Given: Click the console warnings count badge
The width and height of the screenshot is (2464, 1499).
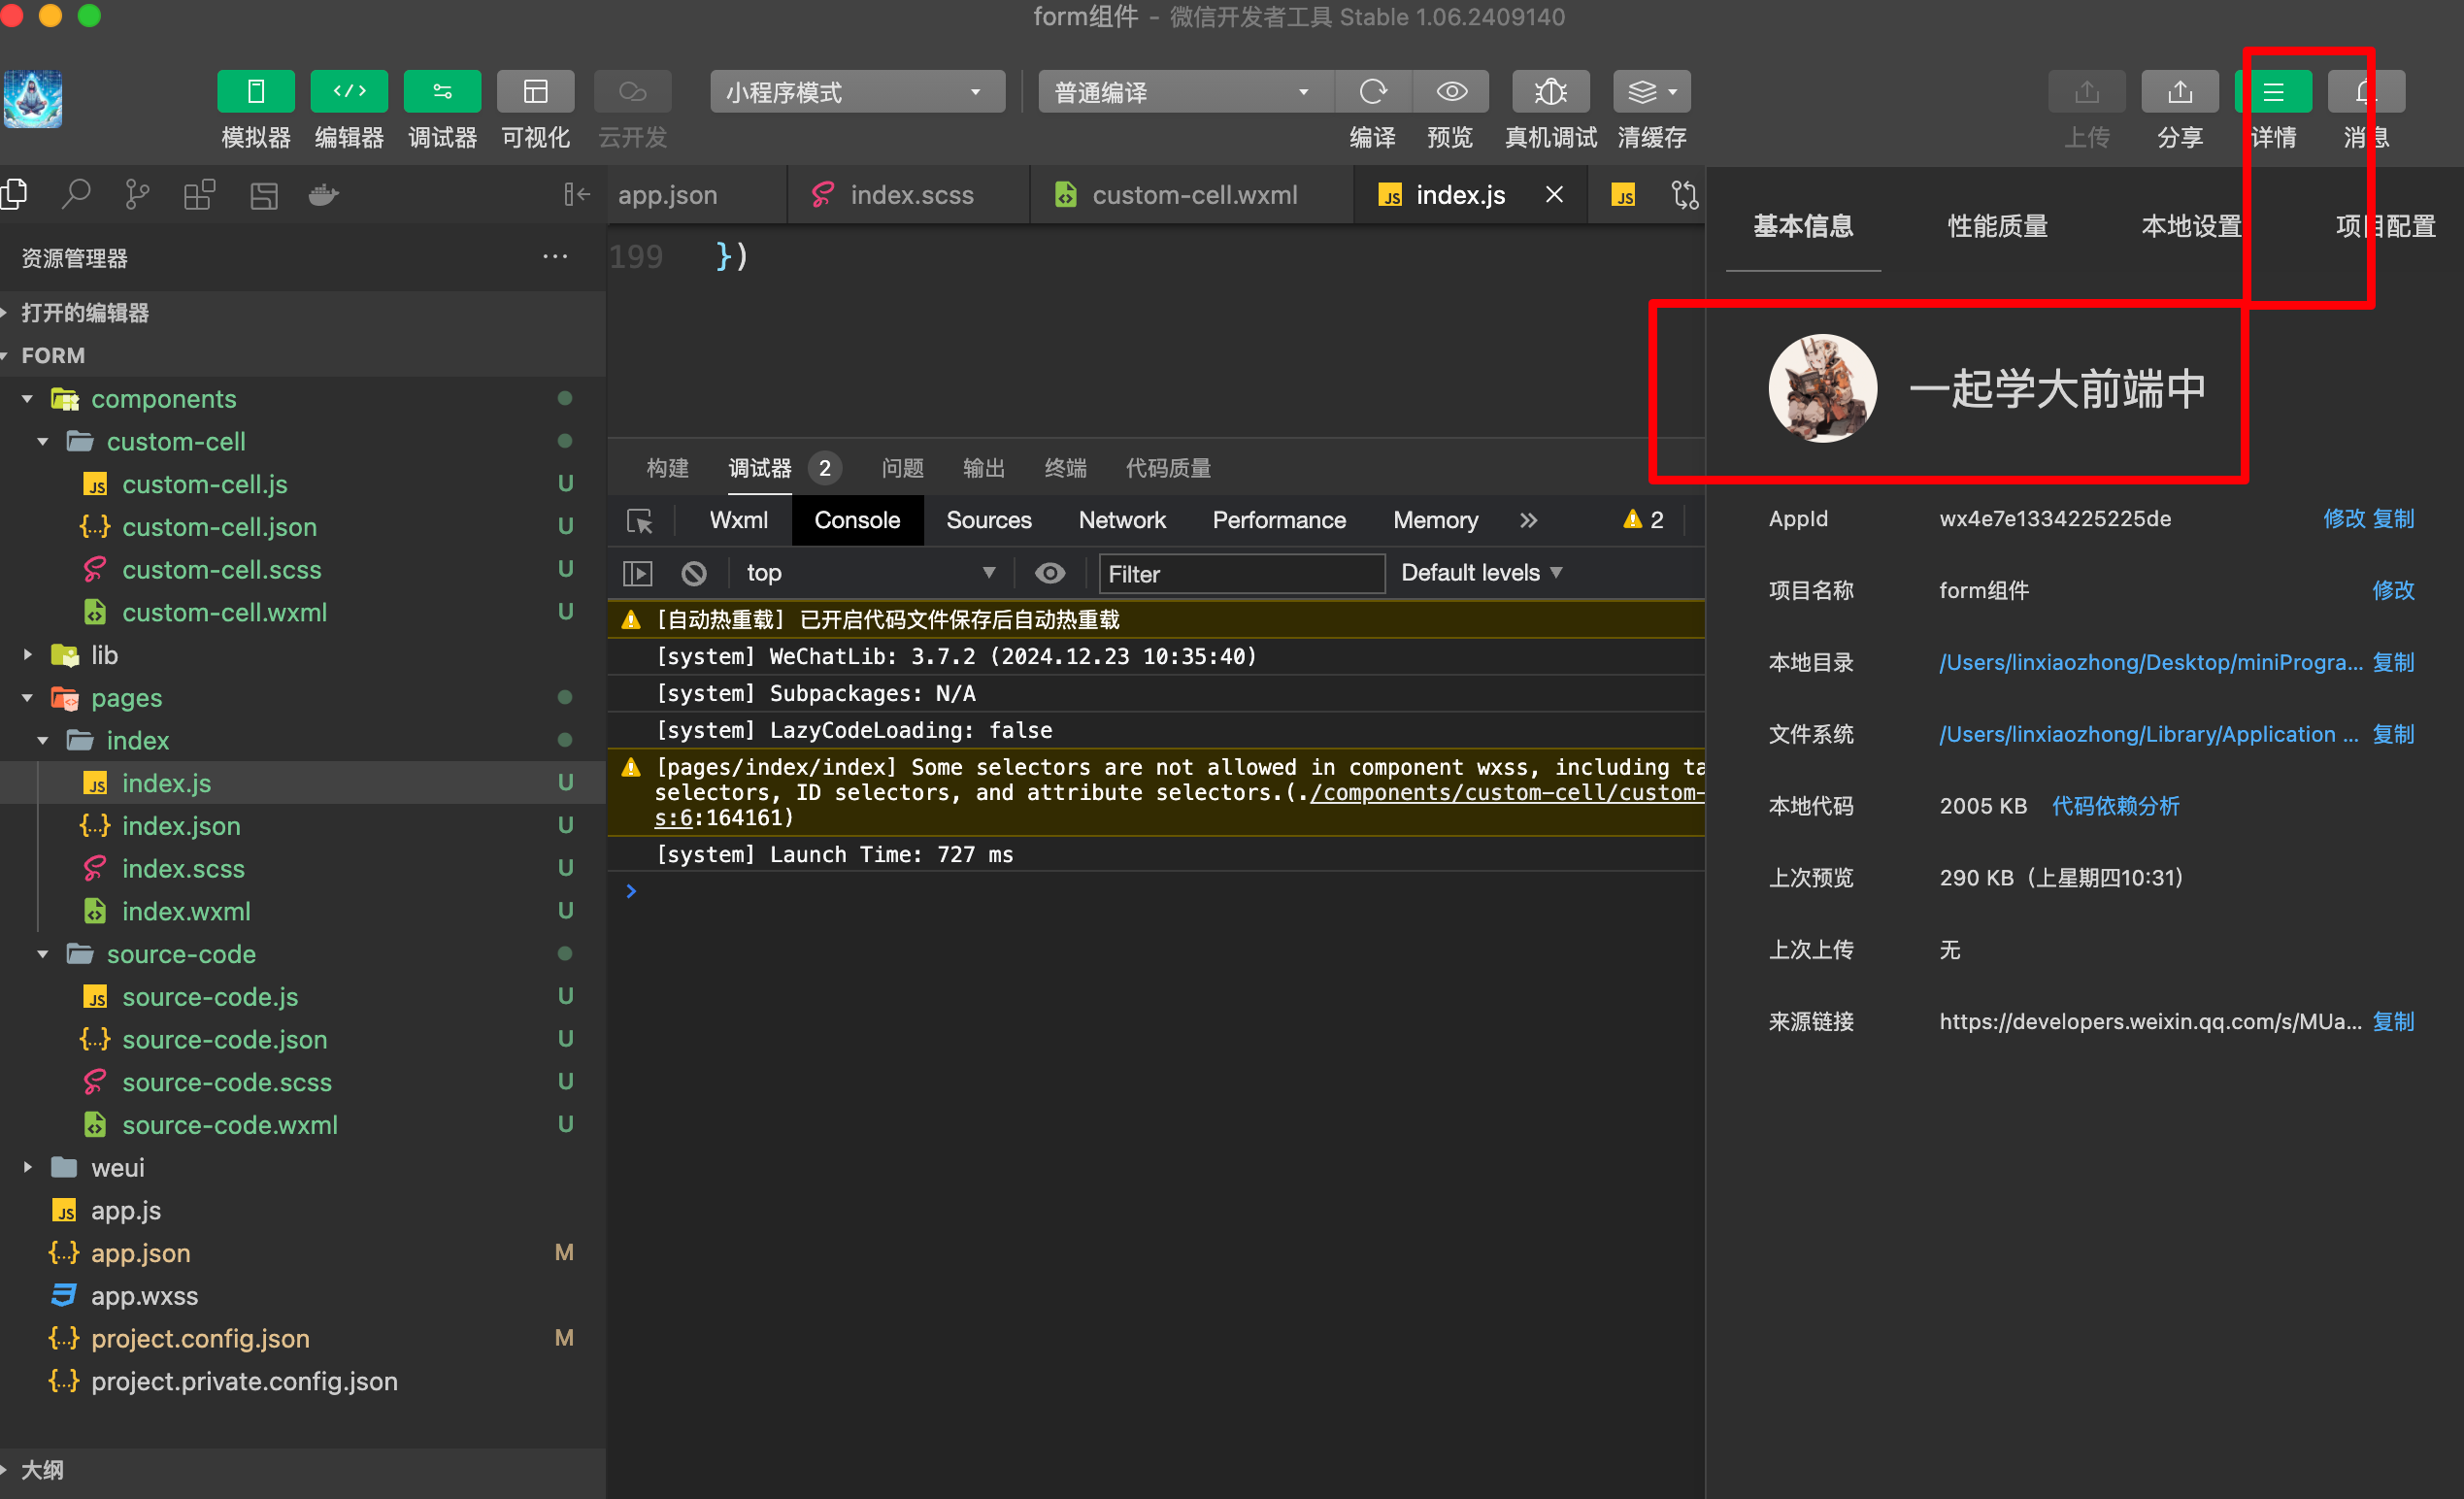Looking at the screenshot, I should click(1643, 519).
